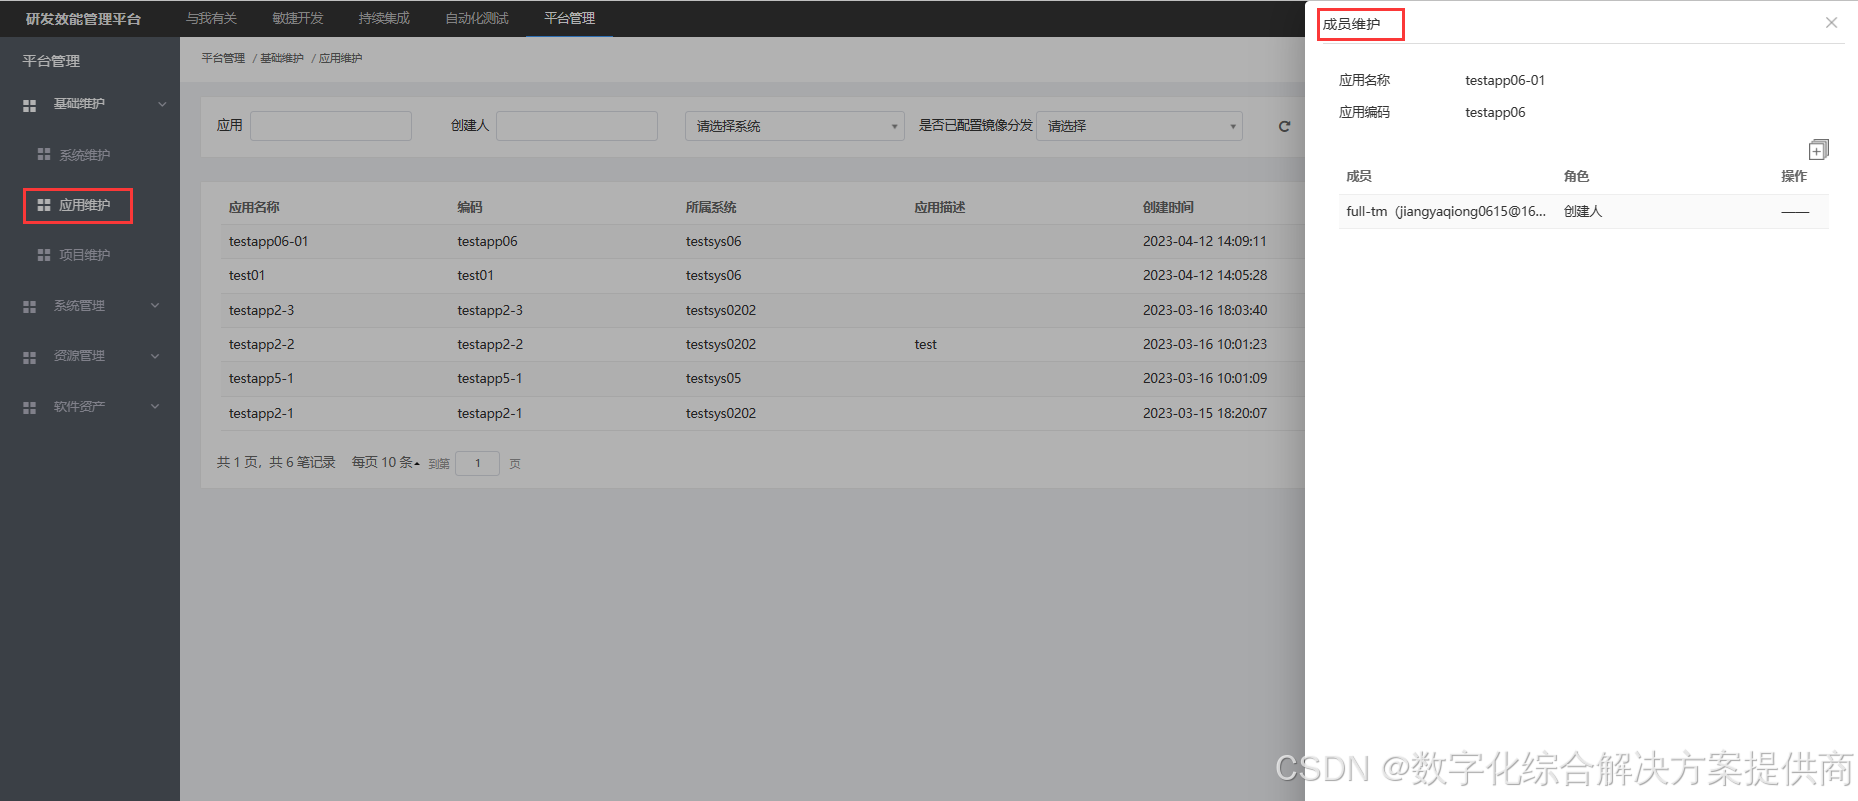
Task: Close the 成员维护 side panel
Action: coord(1831,23)
